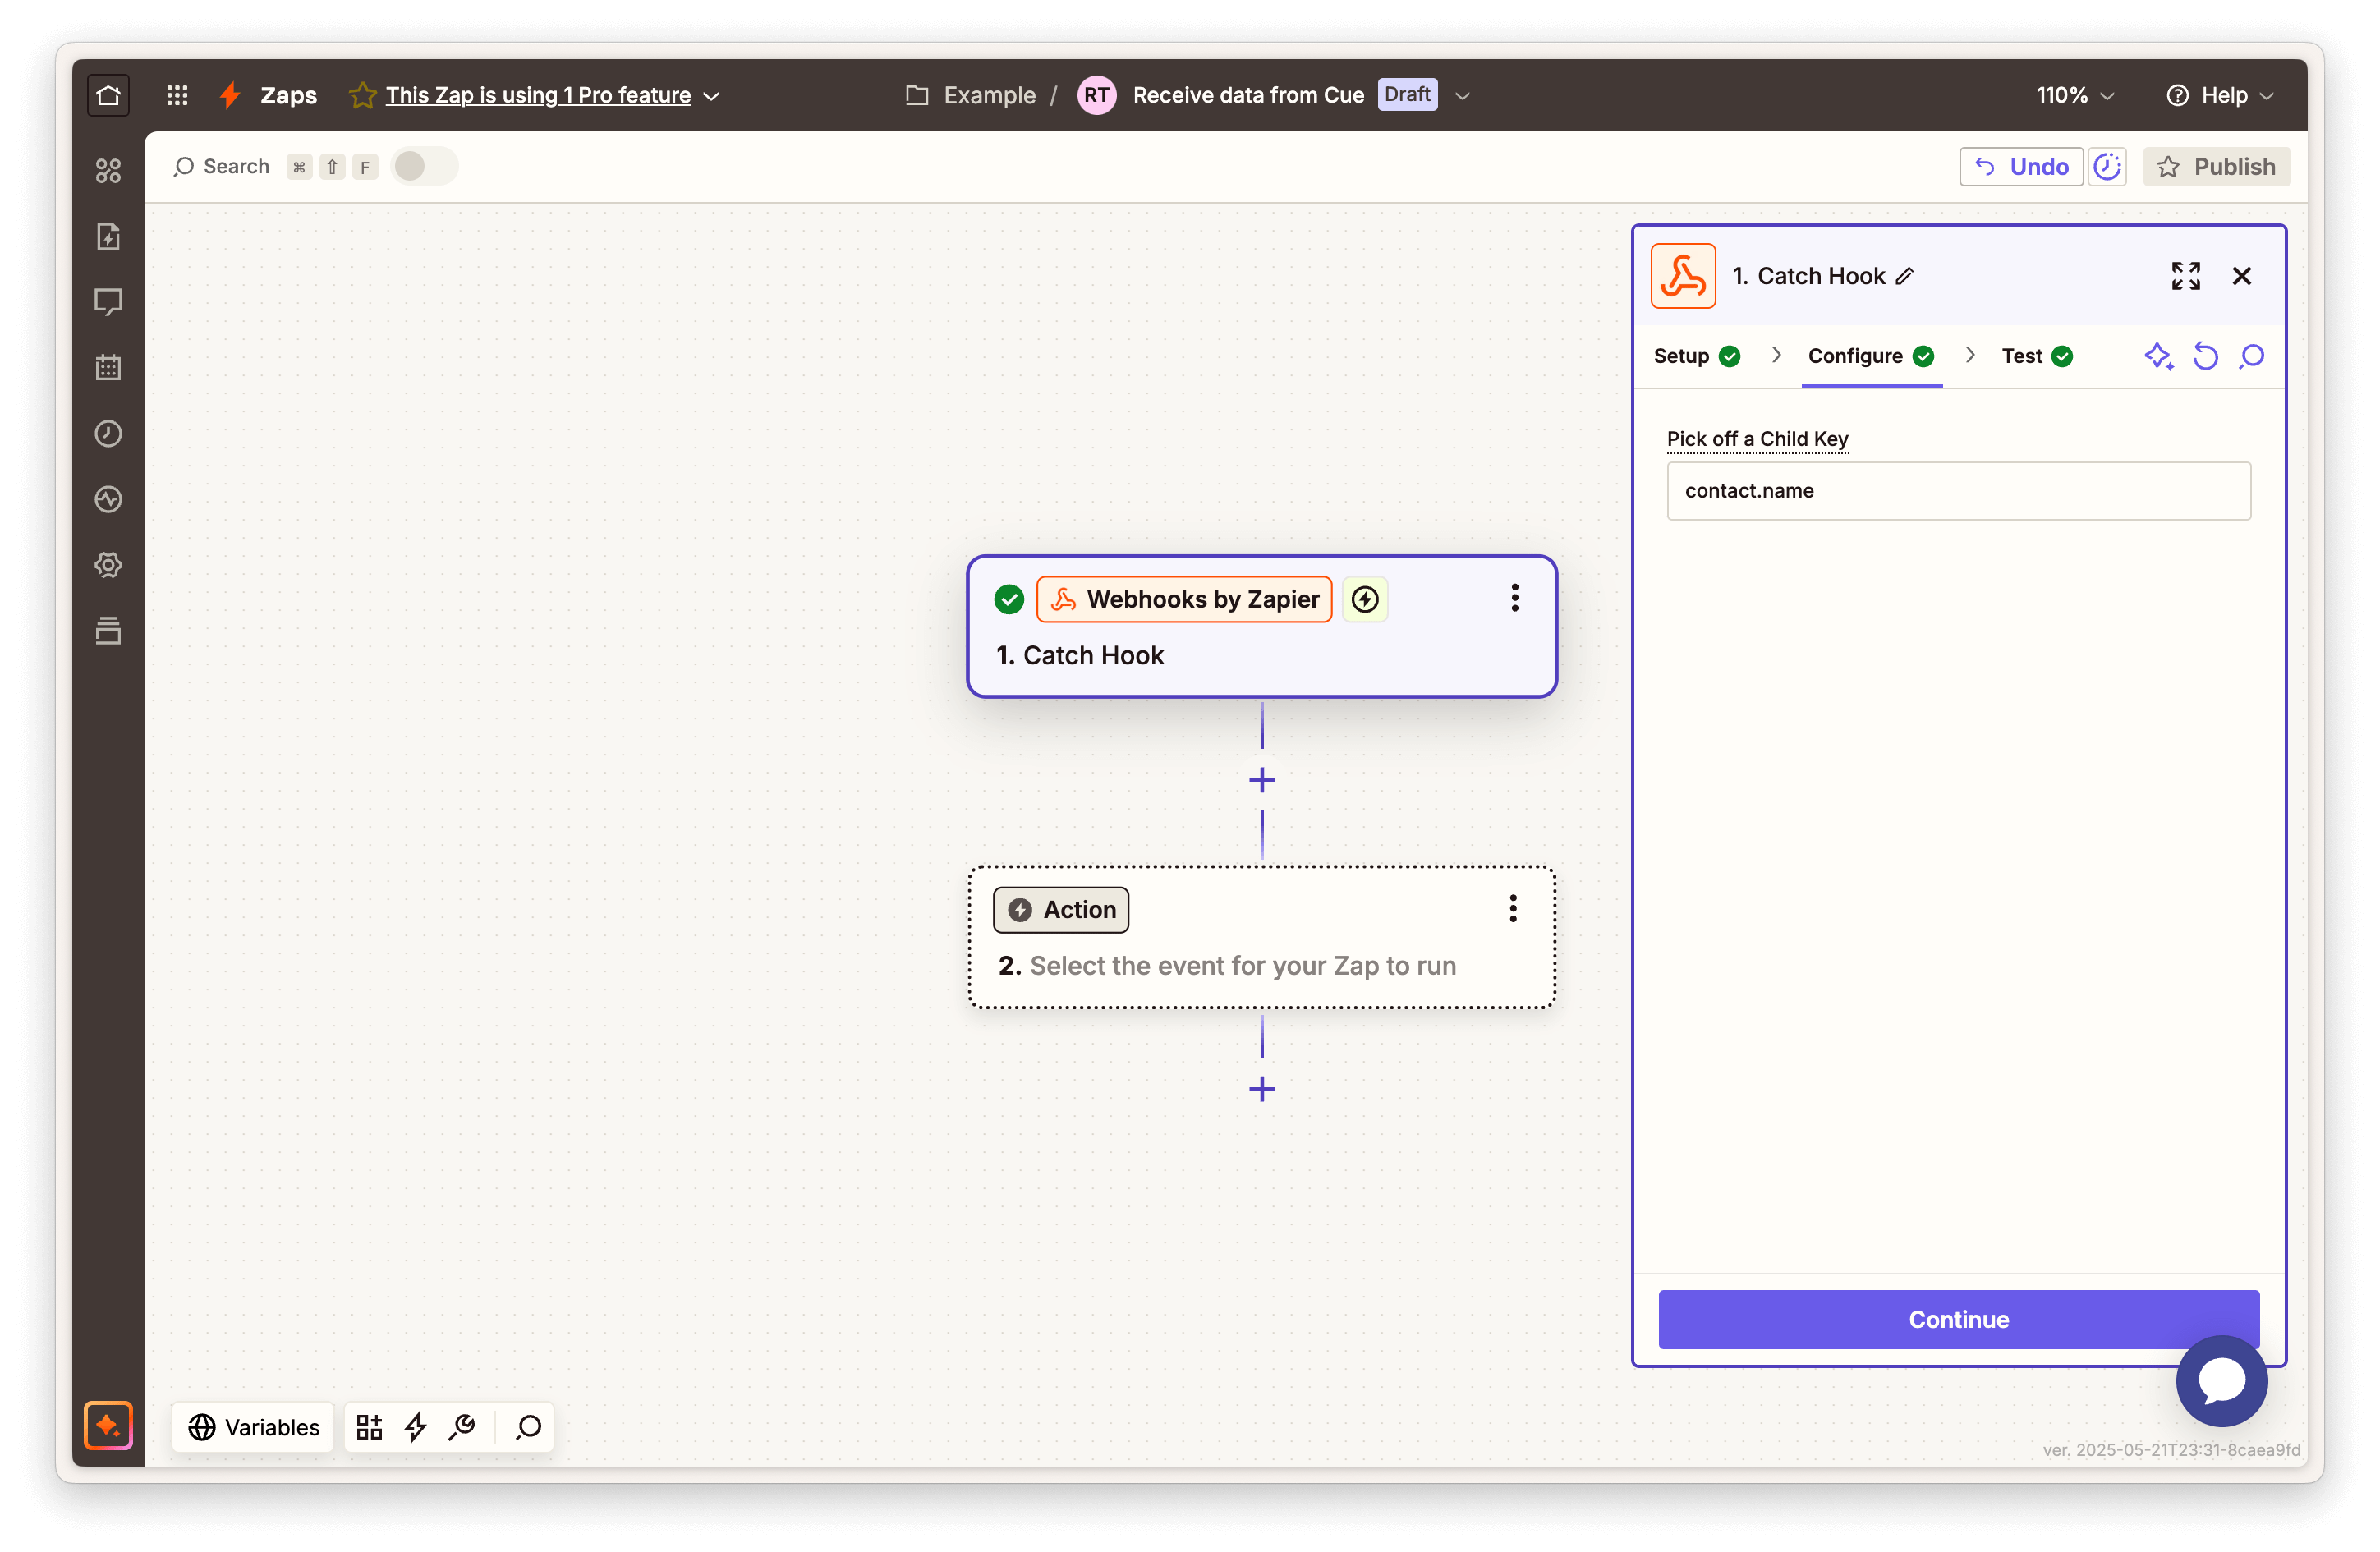
Task: Click the wrench tool in bottom toolbar
Action: [462, 1427]
